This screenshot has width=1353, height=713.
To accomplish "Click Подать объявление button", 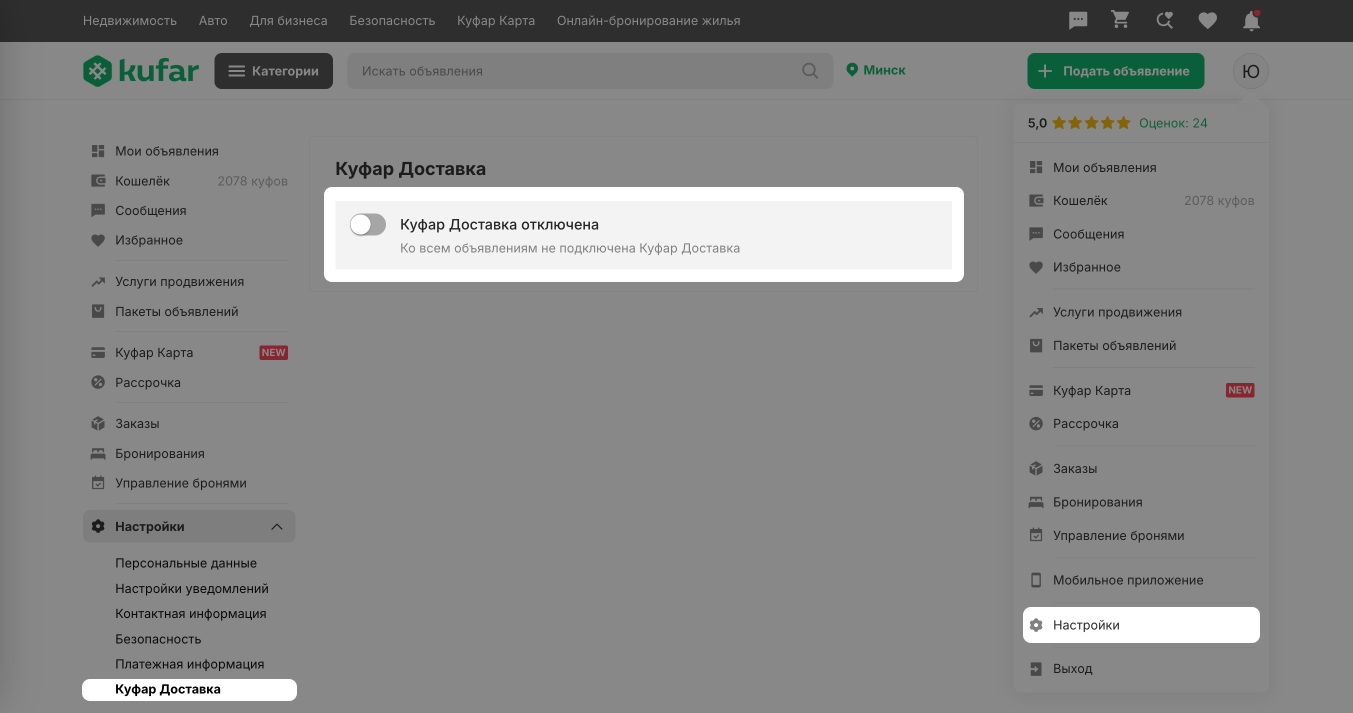I will tap(1115, 71).
